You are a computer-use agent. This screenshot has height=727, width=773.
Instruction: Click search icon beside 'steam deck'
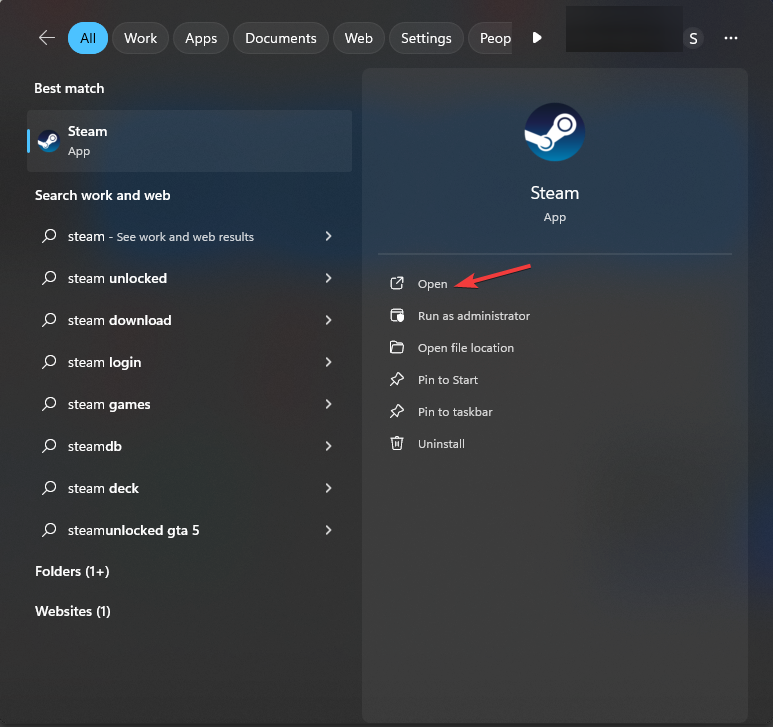(49, 487)
